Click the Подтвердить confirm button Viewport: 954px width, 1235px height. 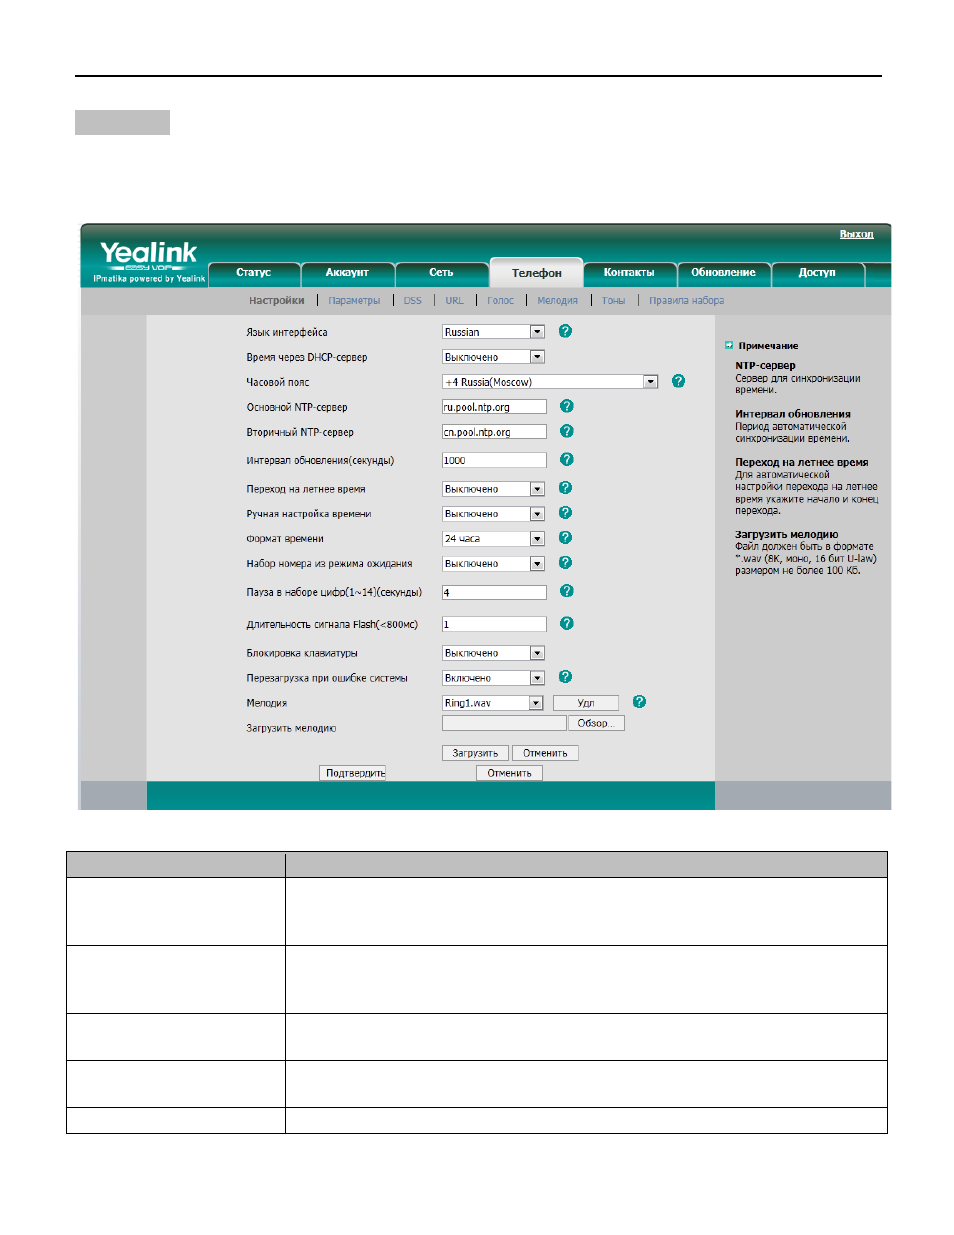coord(355,773)
